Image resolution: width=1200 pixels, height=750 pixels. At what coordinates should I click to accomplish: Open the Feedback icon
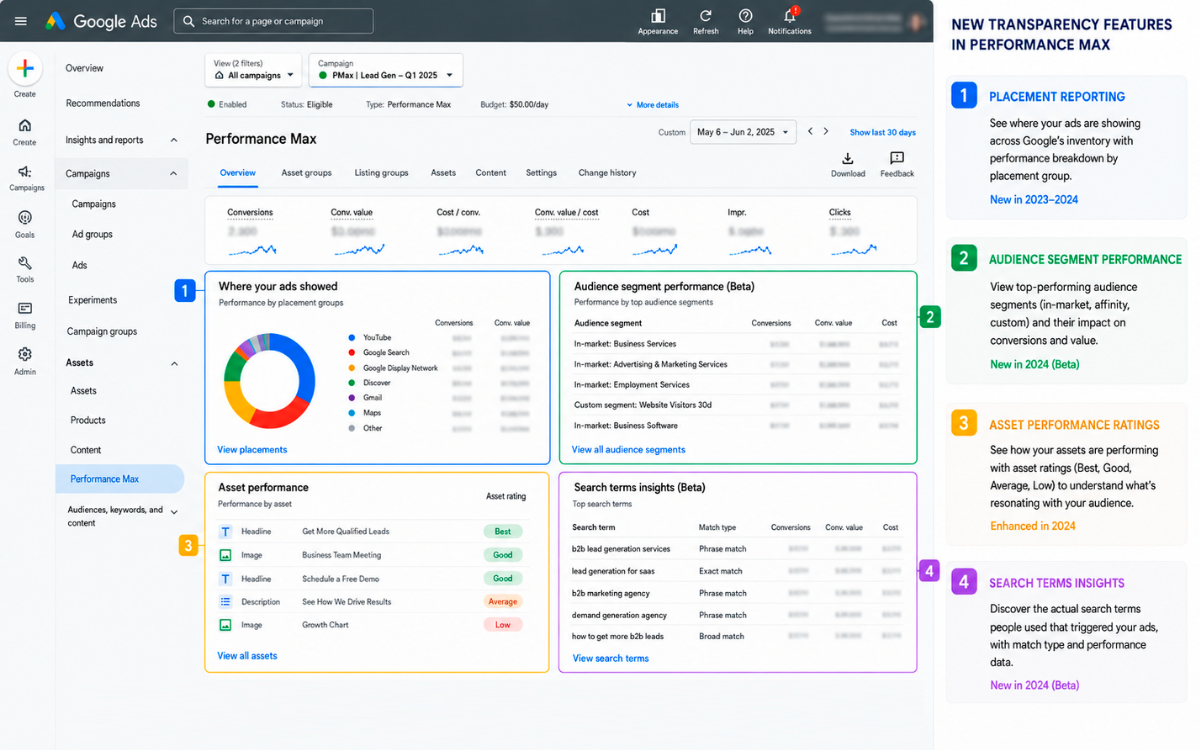tap(897, 159)
